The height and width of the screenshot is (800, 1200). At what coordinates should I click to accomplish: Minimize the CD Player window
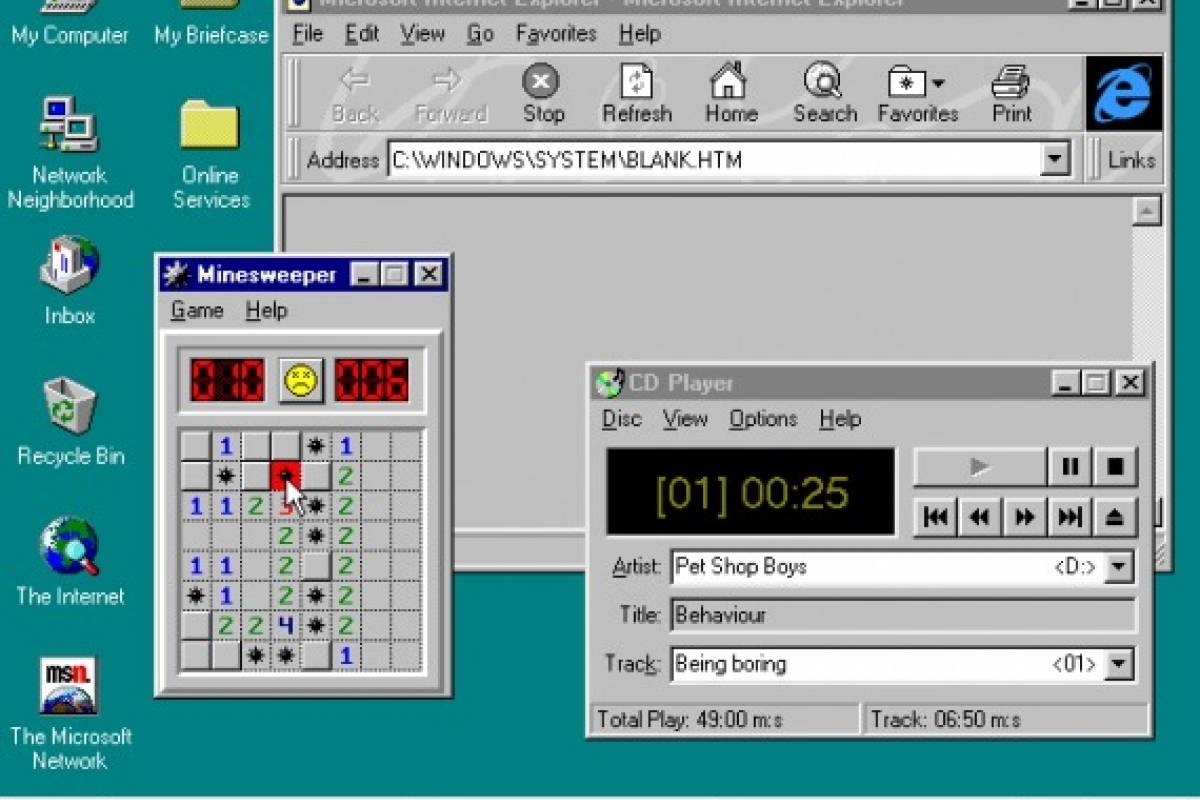click(x=1066, y=382)
